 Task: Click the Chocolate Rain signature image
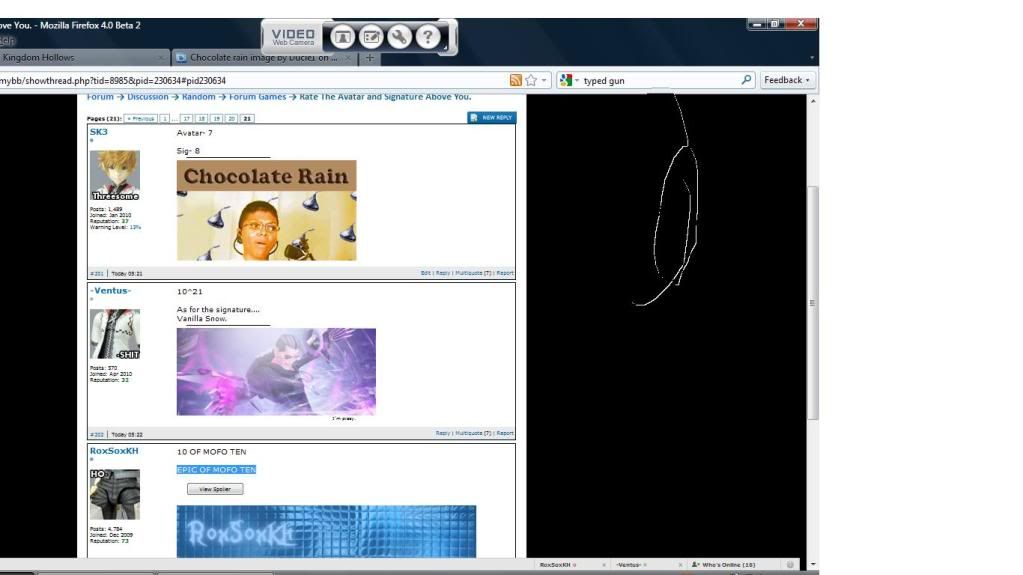click(266, 210)
